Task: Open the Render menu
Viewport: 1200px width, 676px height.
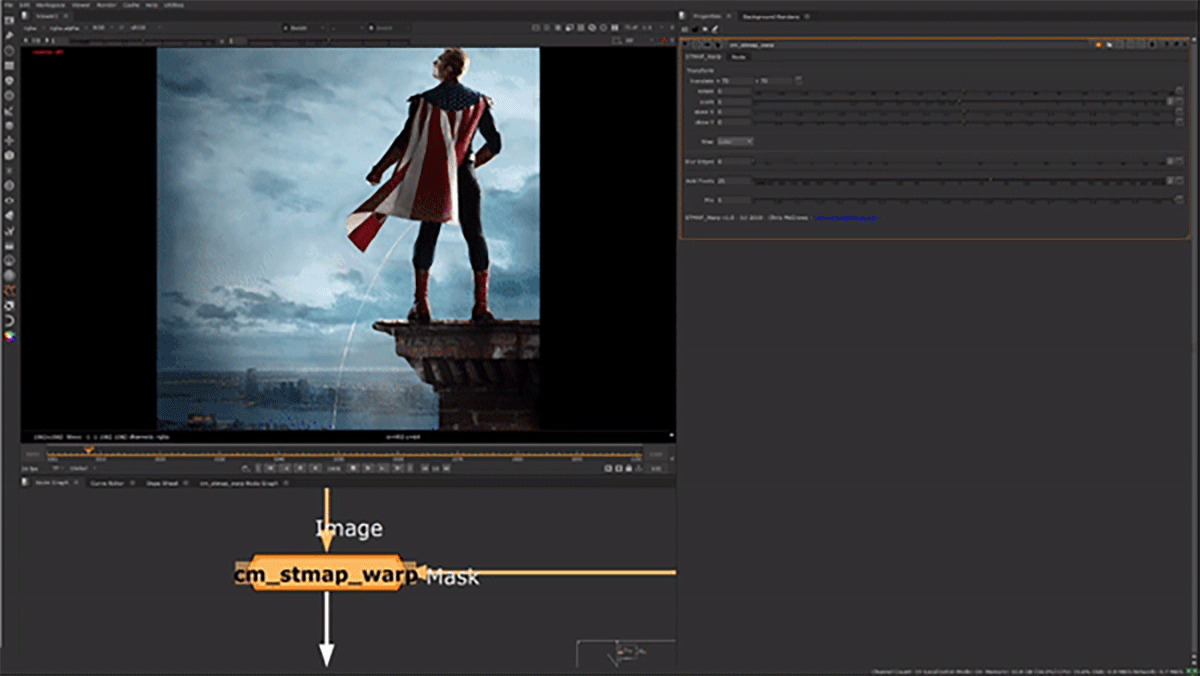Action: click(x=106, y=5)
